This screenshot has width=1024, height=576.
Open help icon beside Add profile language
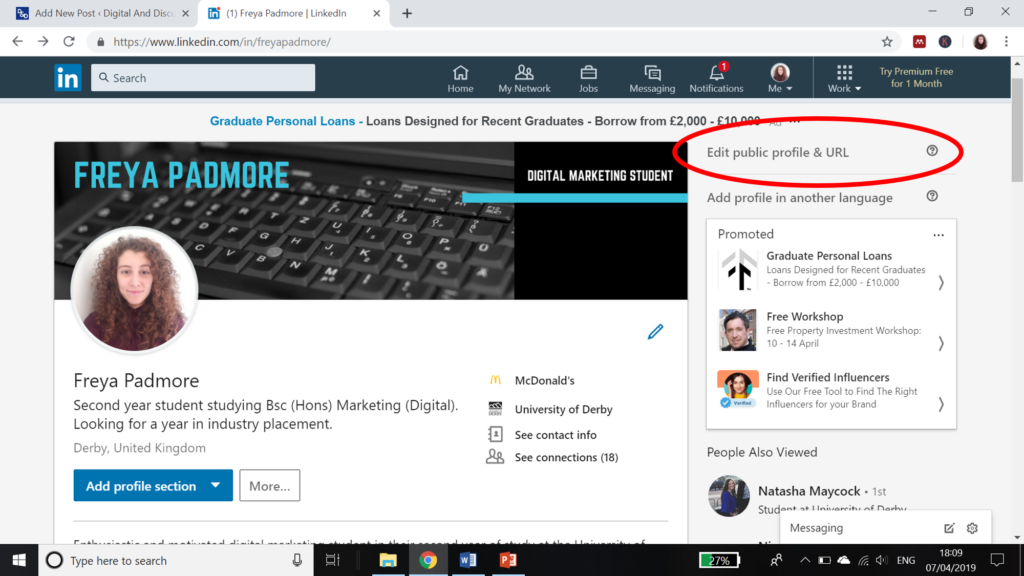(x=932, y=196)
